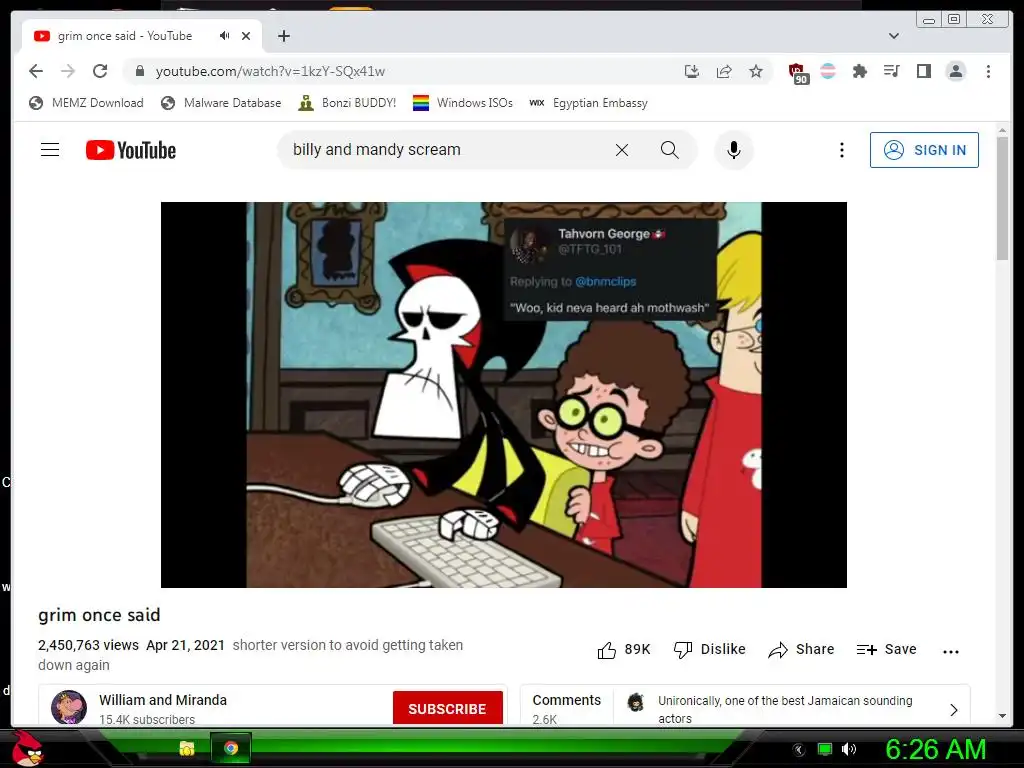The width and height of the screenshot is (1024, 768).
Task: Expand Comments with the right chevron
Action: tap(953, 709)
